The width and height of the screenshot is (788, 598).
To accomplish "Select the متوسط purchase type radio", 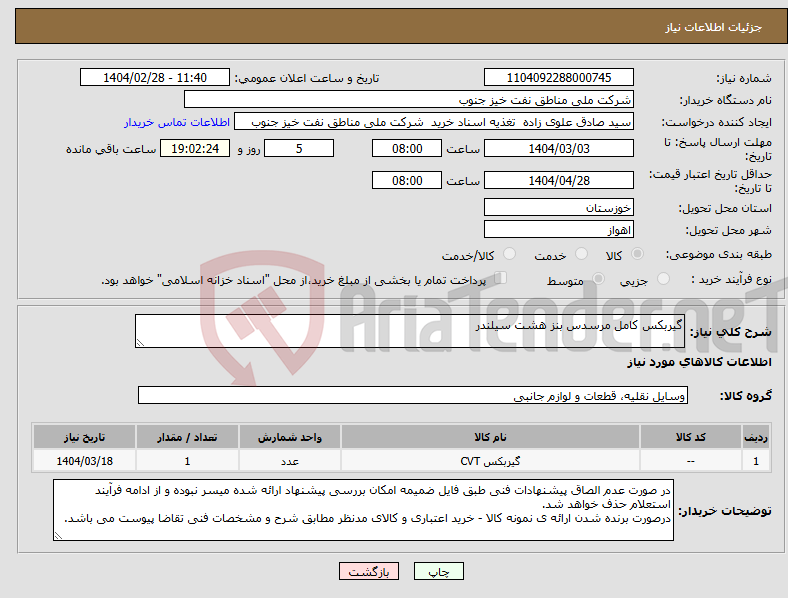I will click(x=598, y=279).
